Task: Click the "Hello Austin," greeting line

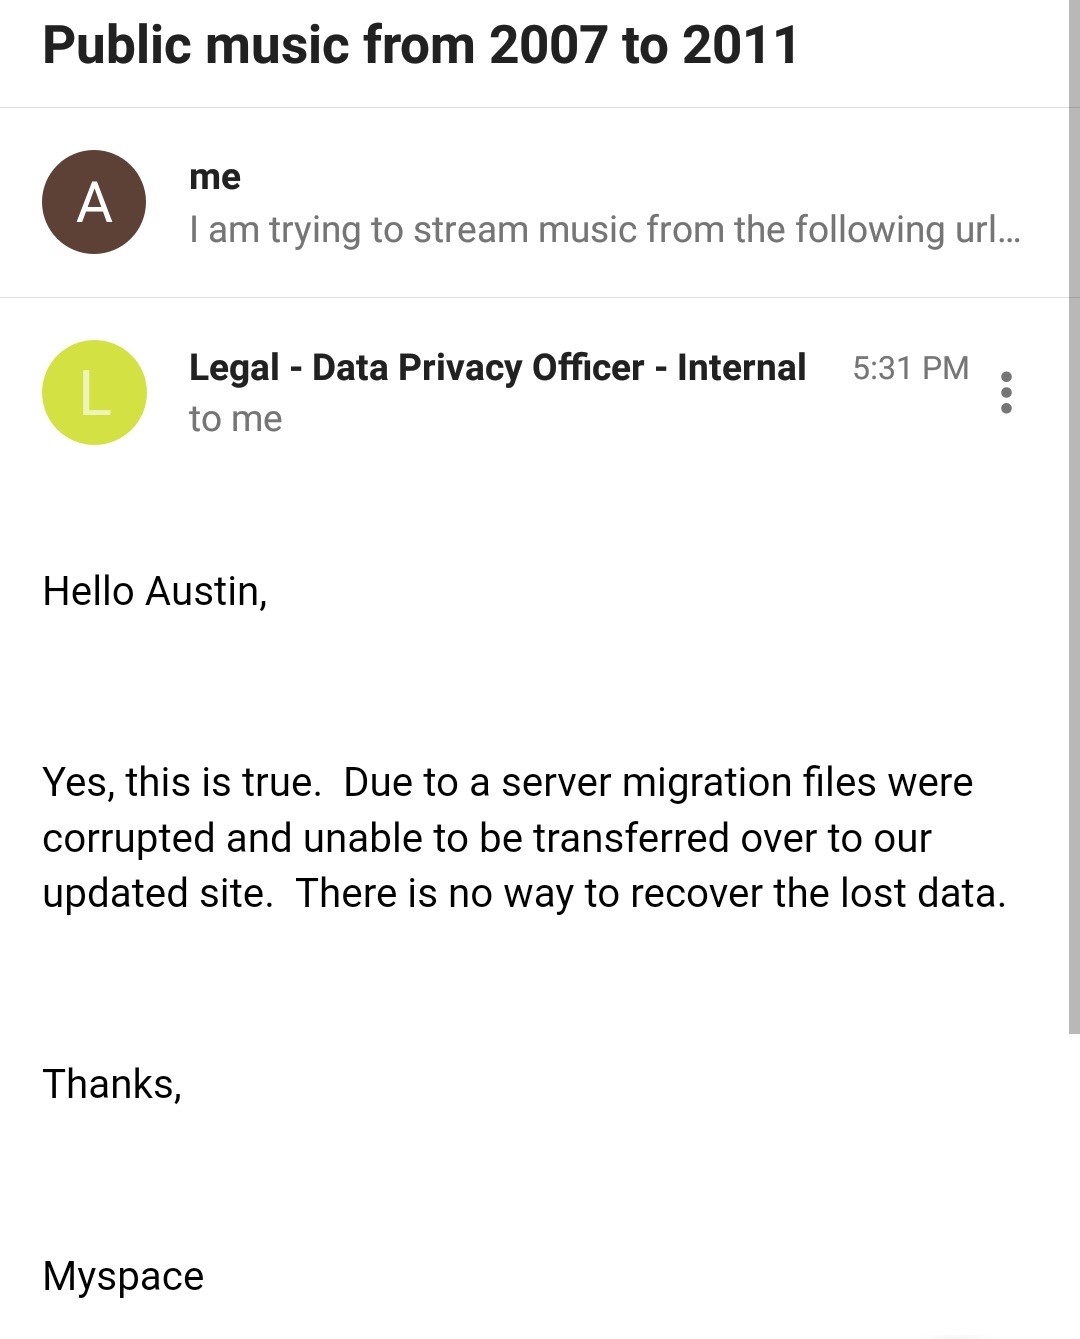Action: pyautogui.click(x=155, y=591)
